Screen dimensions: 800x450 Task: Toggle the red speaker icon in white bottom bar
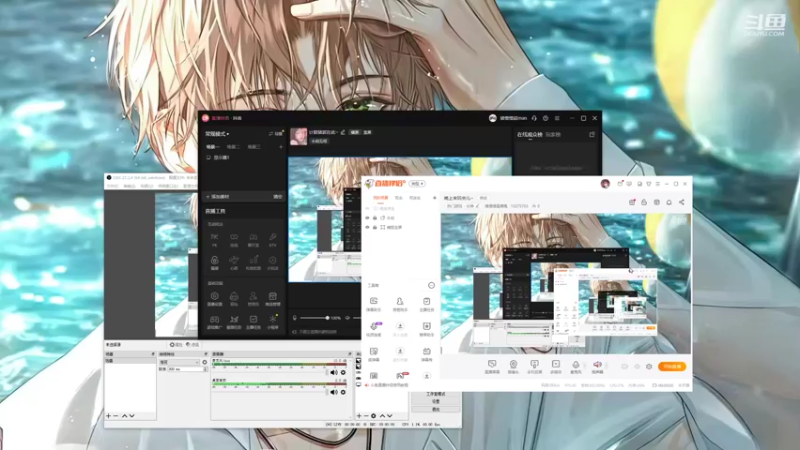pyautogui.click(x=597, y=366)
